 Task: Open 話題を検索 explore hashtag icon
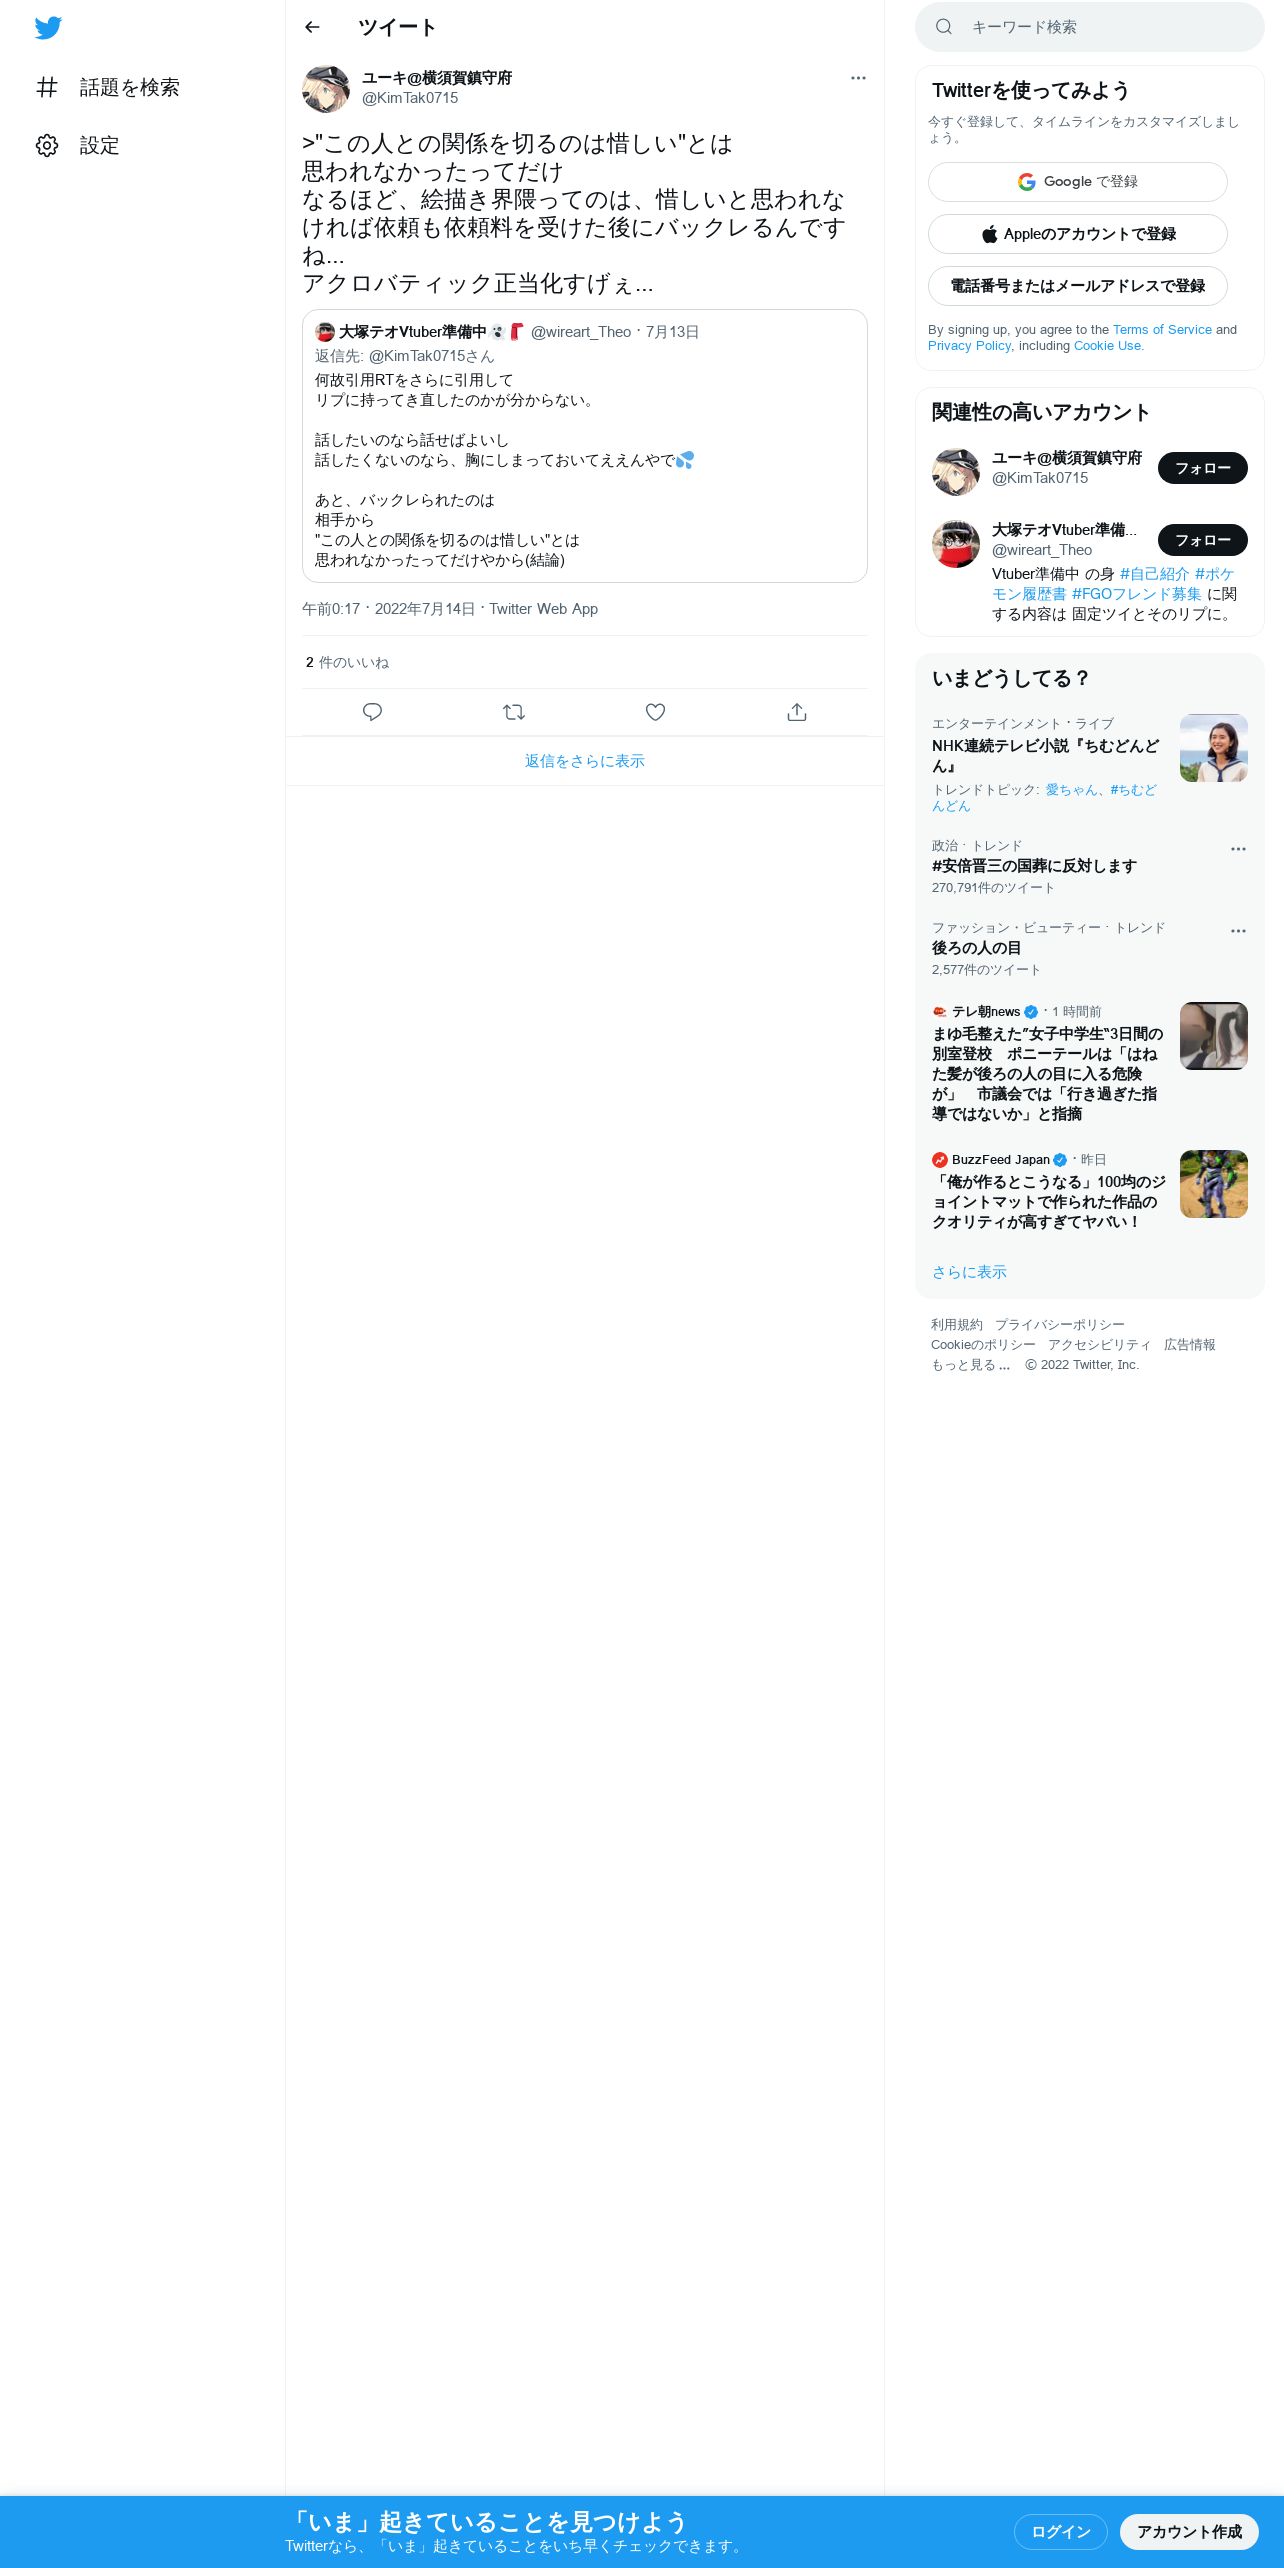coord(47,87)
